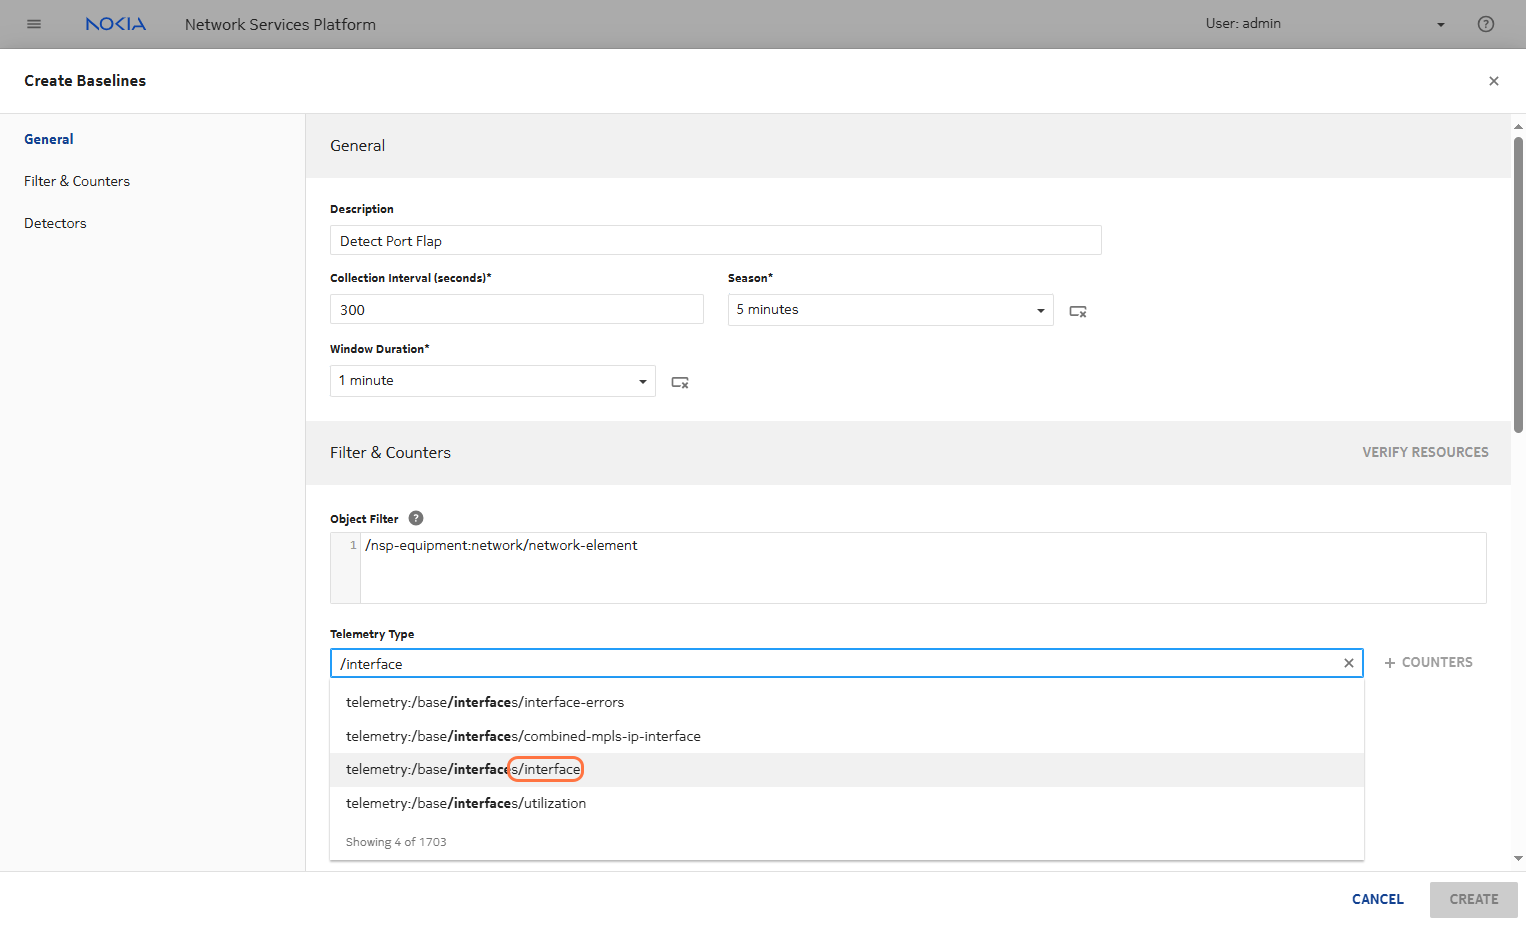Go to Filter & Counters section
Viewport: 1526px width, 928px height.
coord(77,181)
